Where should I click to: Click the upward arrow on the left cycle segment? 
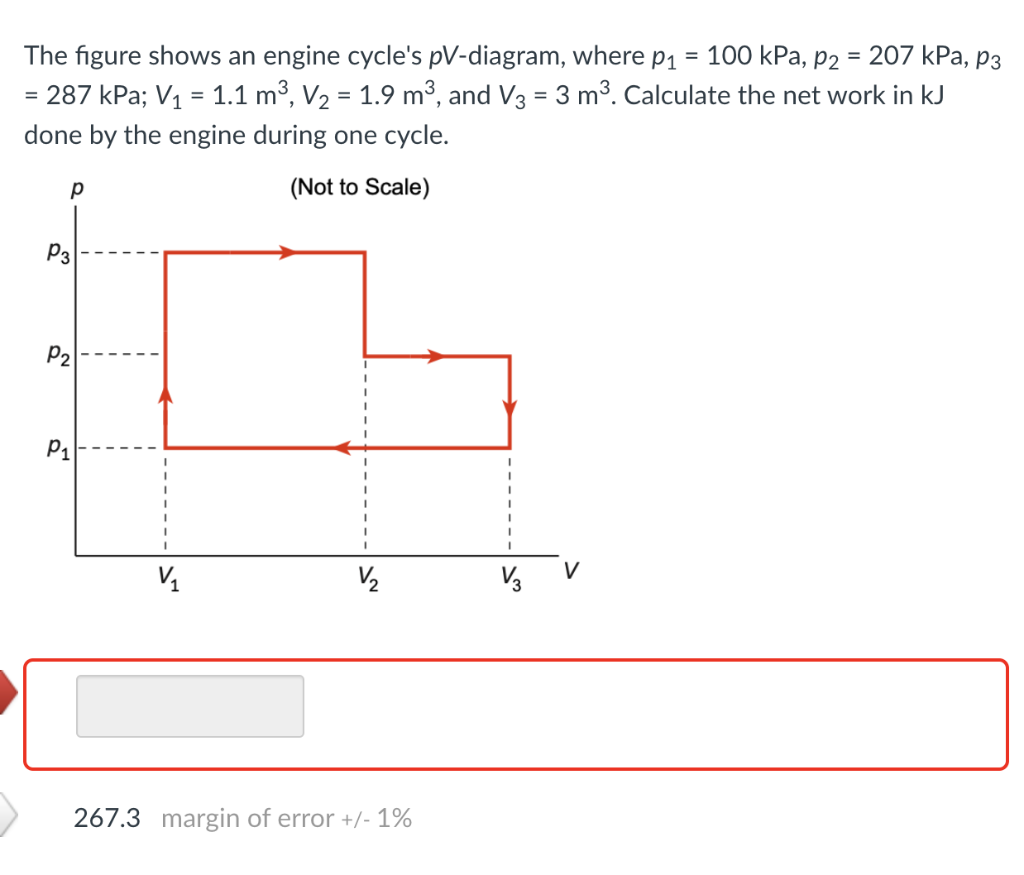(x=164, y=398)
